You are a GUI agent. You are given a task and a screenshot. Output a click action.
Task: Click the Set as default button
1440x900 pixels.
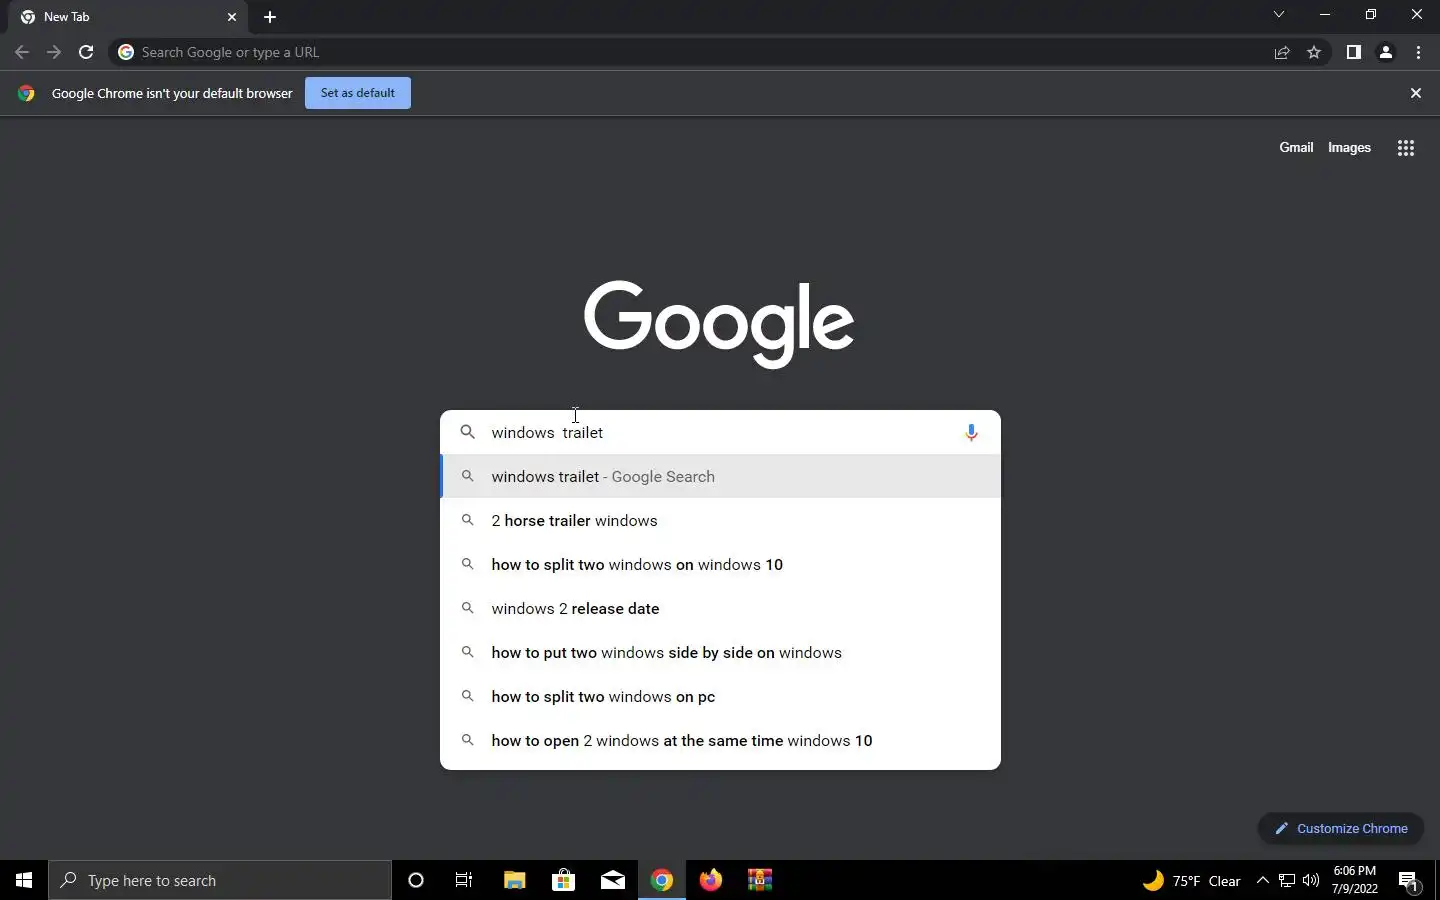358,93
